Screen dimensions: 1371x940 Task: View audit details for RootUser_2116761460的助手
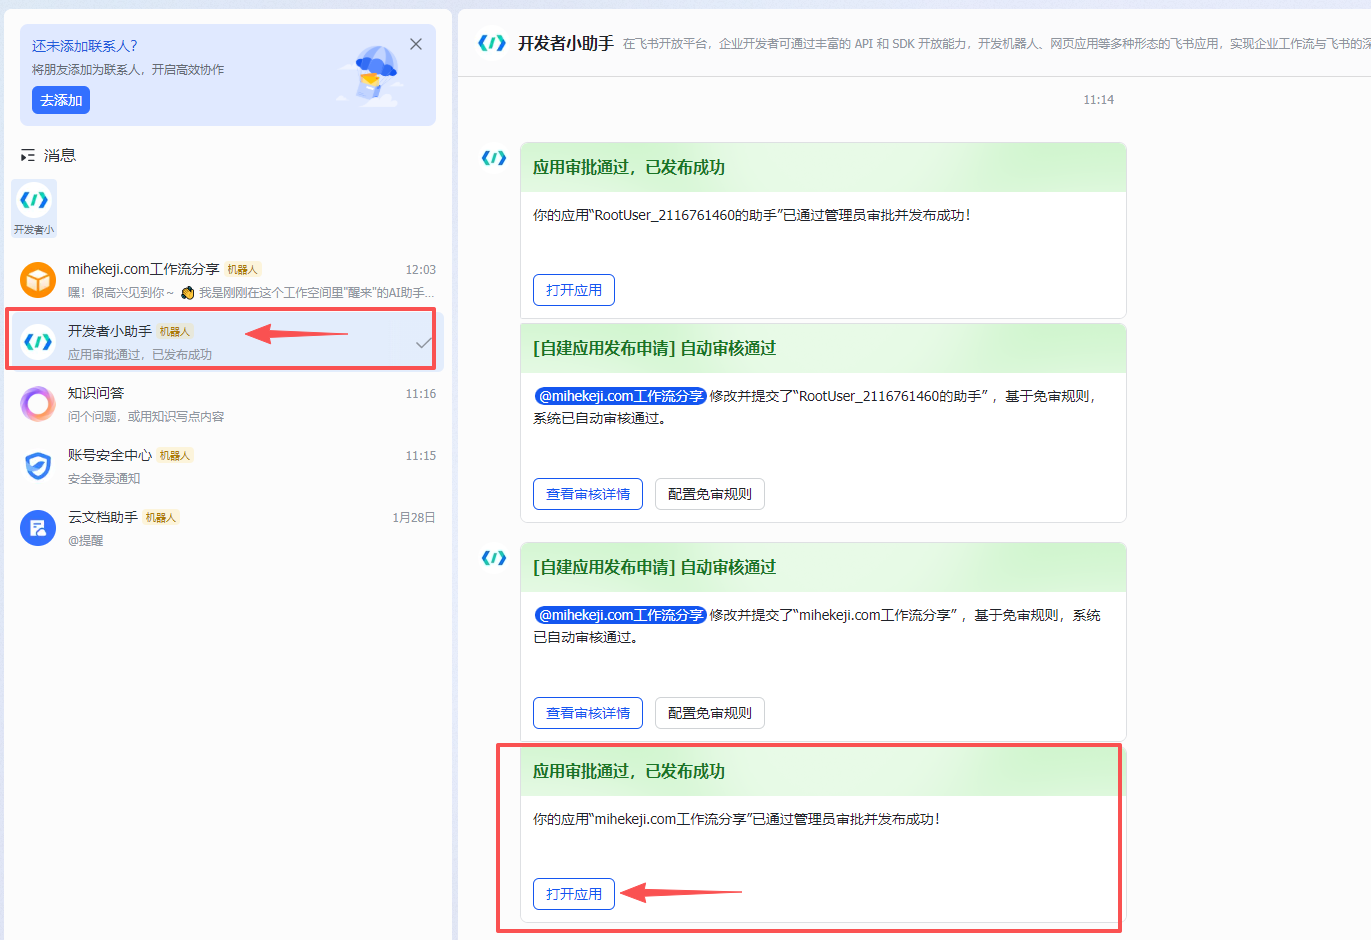click(588, 494)
